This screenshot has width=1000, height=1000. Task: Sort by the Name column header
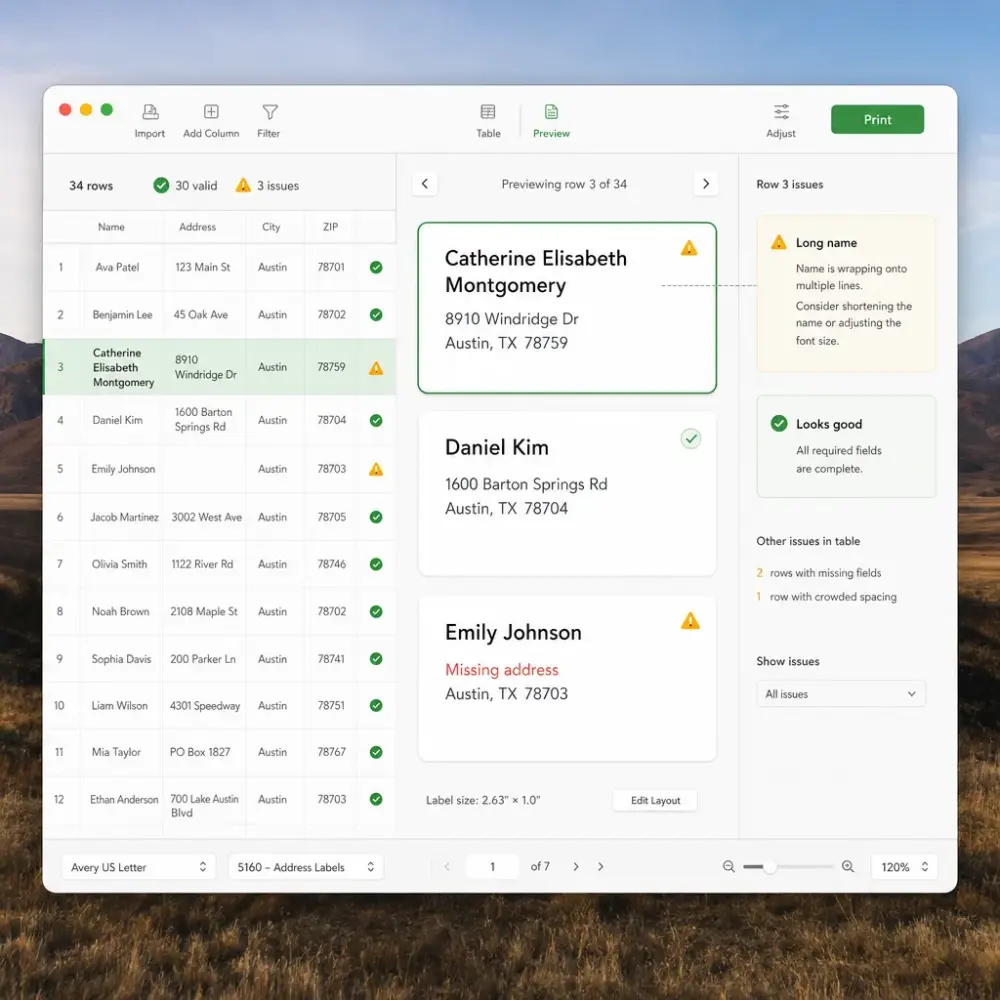(111, 227)
